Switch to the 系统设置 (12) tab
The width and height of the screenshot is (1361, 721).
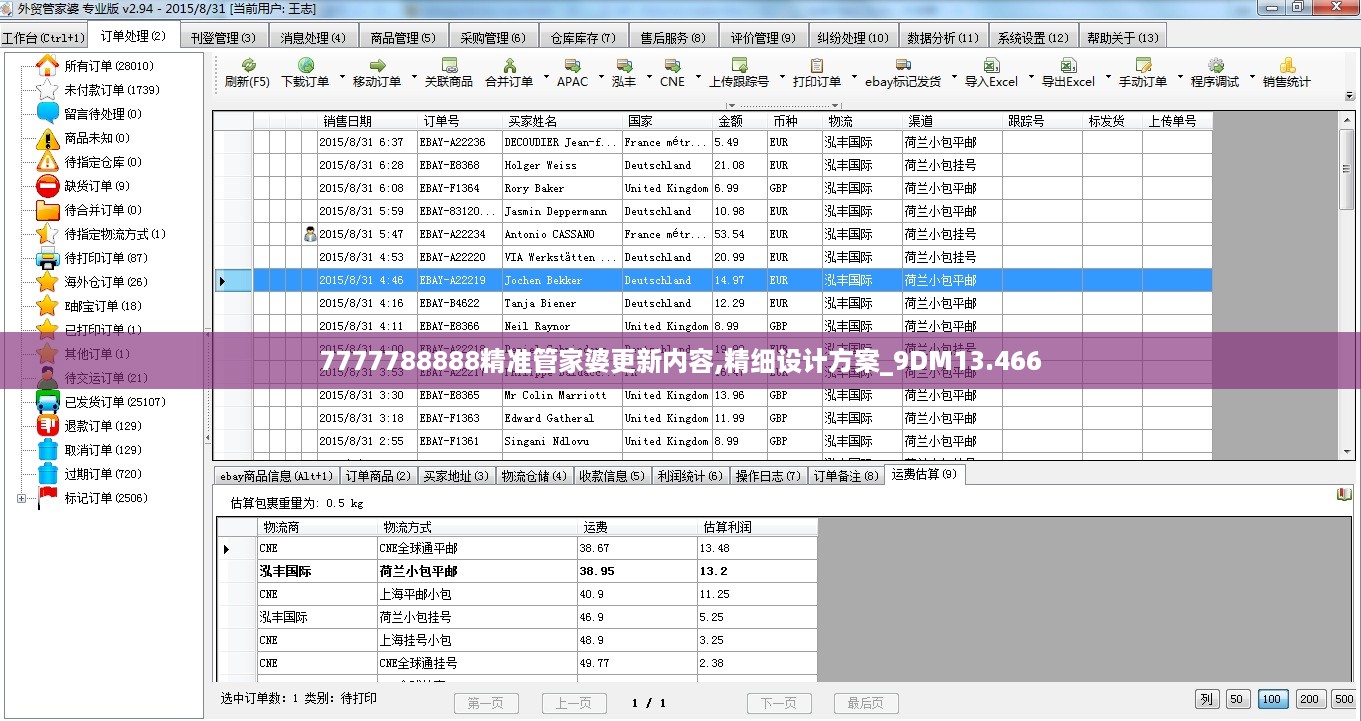pyautogui.click(x=1033, y=37)
